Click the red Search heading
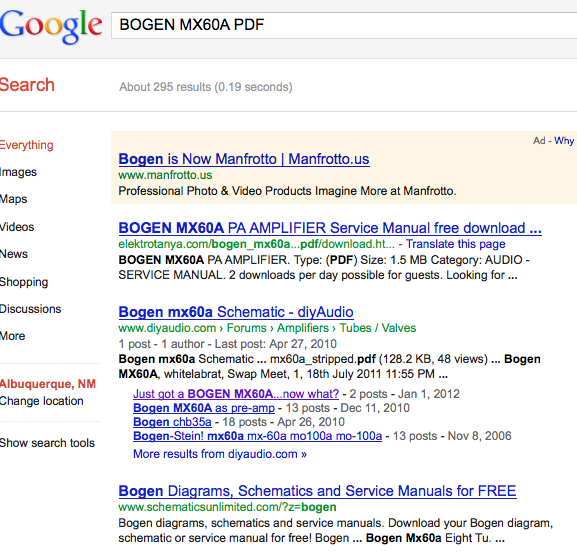577x556 pixels. [x=27, y=85]
